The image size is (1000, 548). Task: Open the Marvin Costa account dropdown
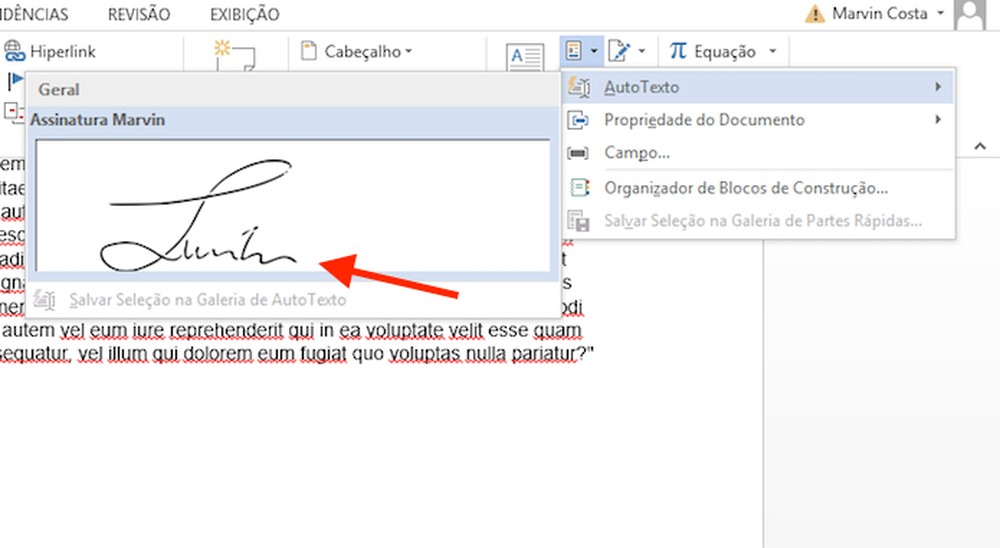tap(941, 13)
